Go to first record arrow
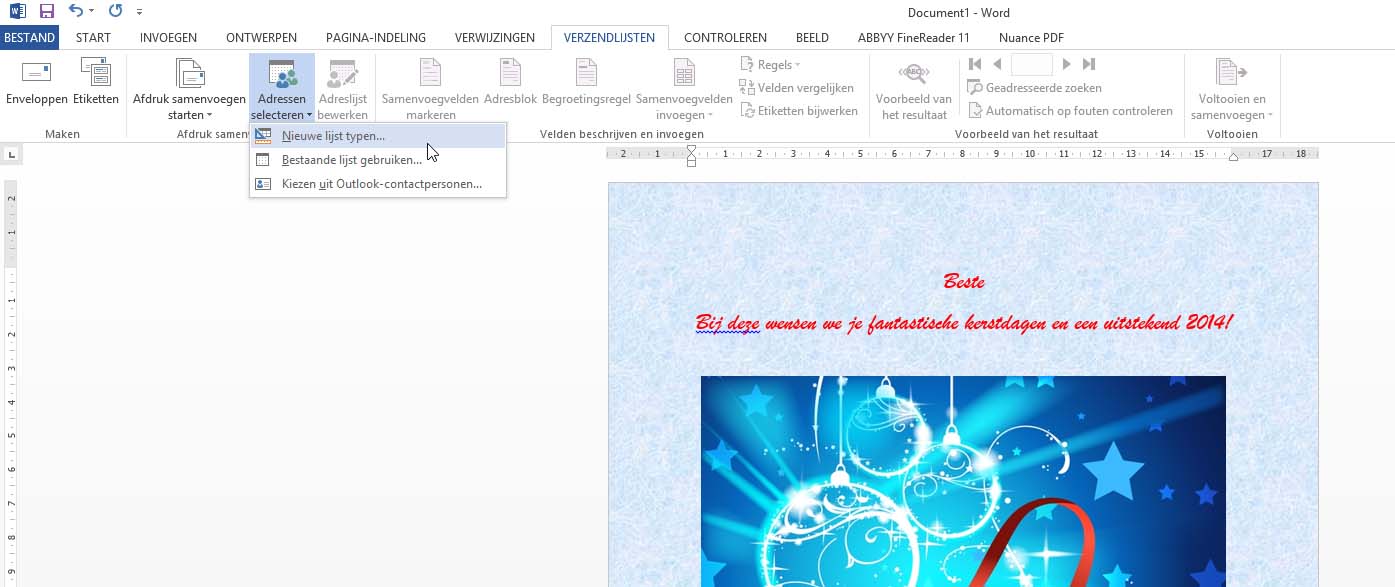Viewport: 1395px width, 587px height. coord(976,64)
